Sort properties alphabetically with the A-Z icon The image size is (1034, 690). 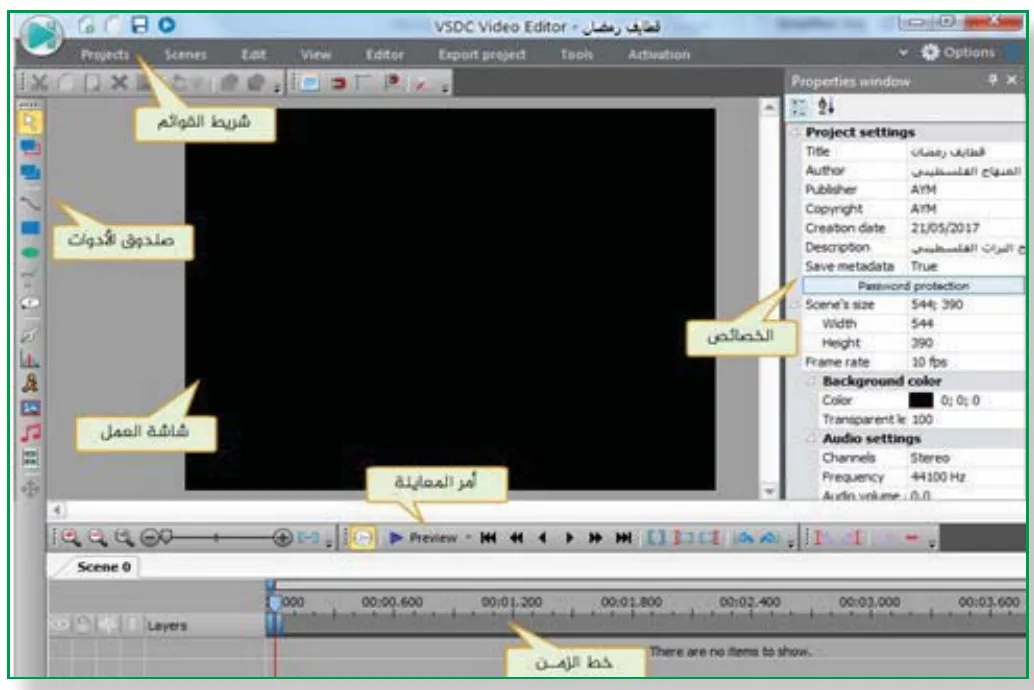(x=826, y=106)
